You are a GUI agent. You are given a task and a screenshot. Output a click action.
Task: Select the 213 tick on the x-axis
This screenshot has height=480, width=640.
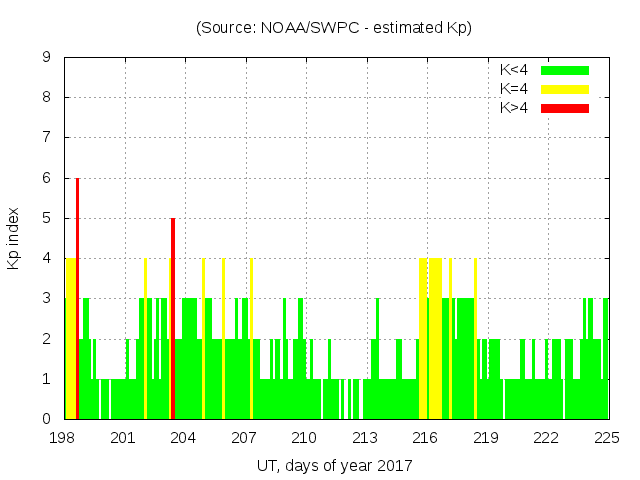pyautogui.click(x=365, y=438)
